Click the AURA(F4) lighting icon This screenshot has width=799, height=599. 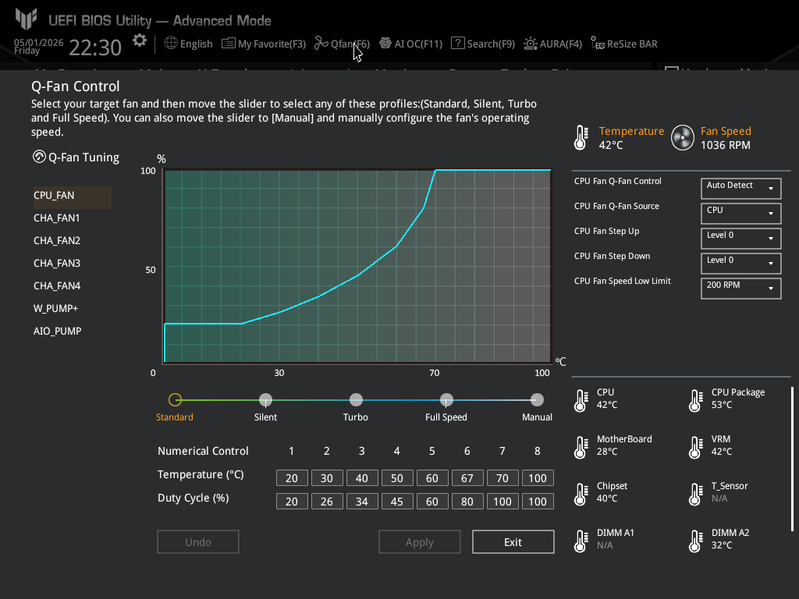click(530, 44)
